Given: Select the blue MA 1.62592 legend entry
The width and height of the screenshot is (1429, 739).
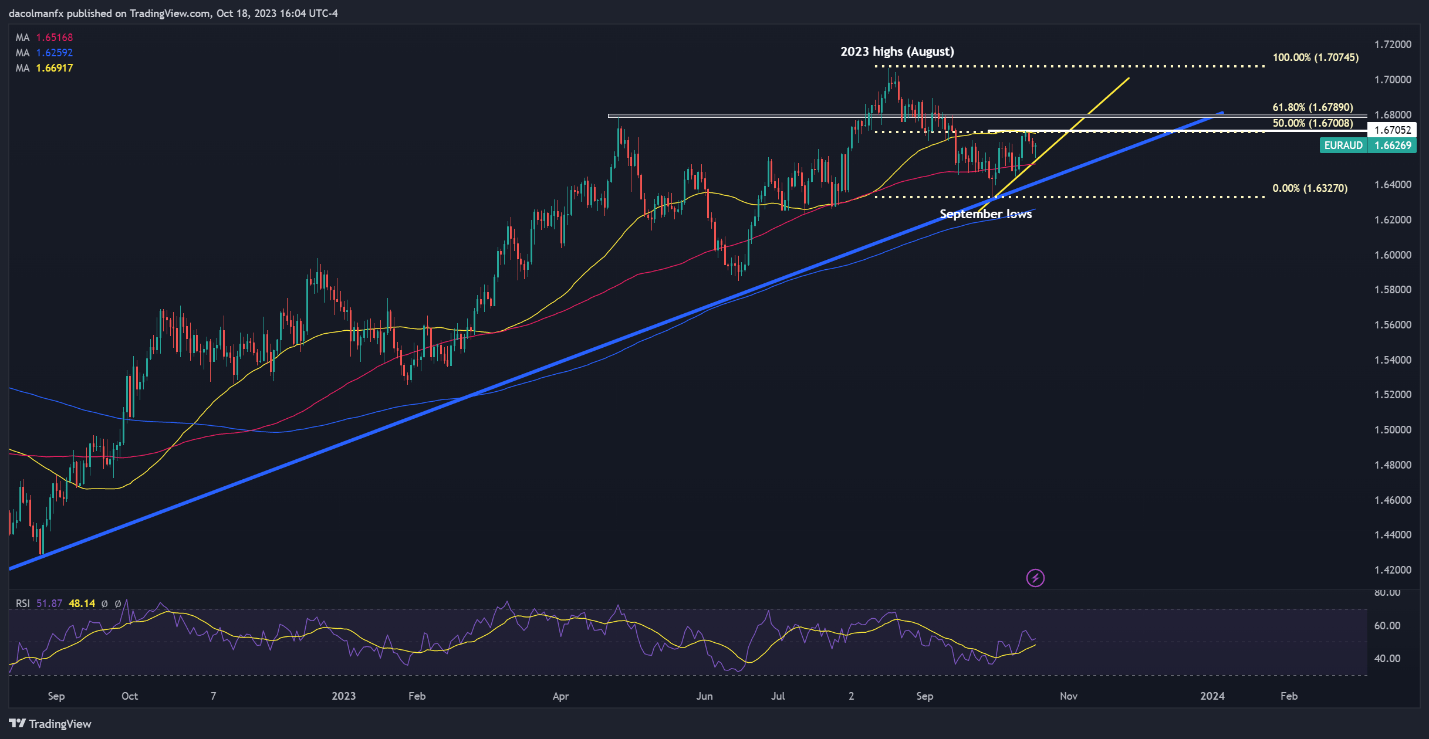Looking at the screenshot, I should pos(44,53).
